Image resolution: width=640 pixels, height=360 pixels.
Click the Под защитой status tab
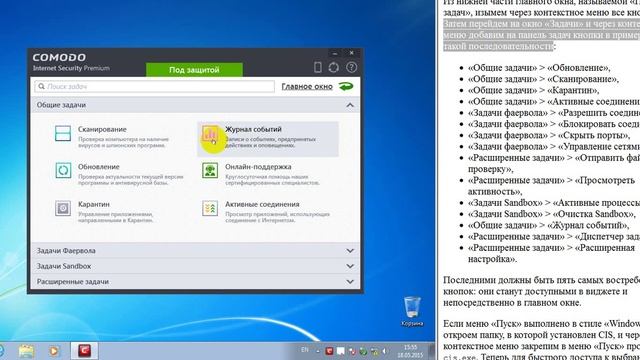pos(194,70)
